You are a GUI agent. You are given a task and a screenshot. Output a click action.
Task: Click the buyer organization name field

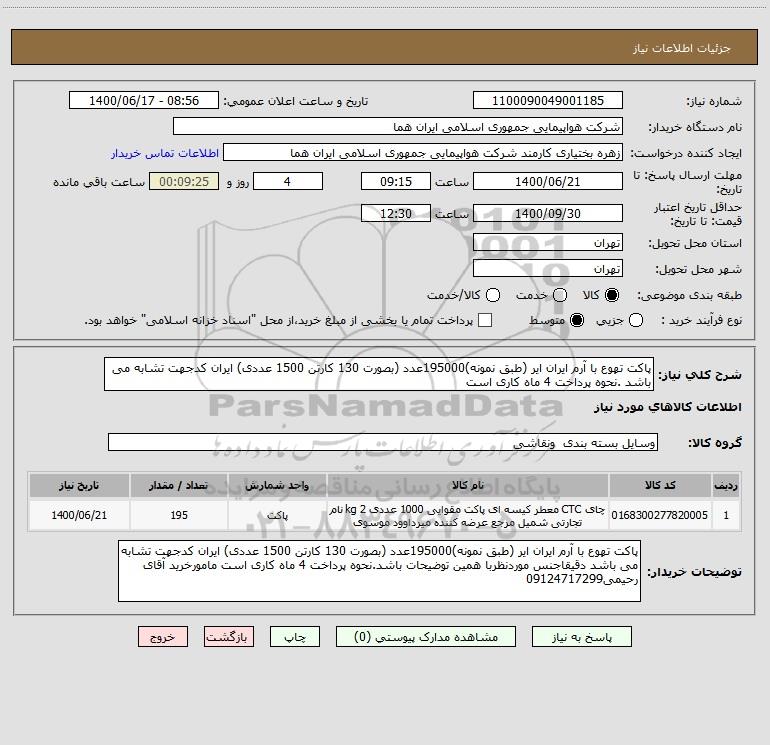398,127
